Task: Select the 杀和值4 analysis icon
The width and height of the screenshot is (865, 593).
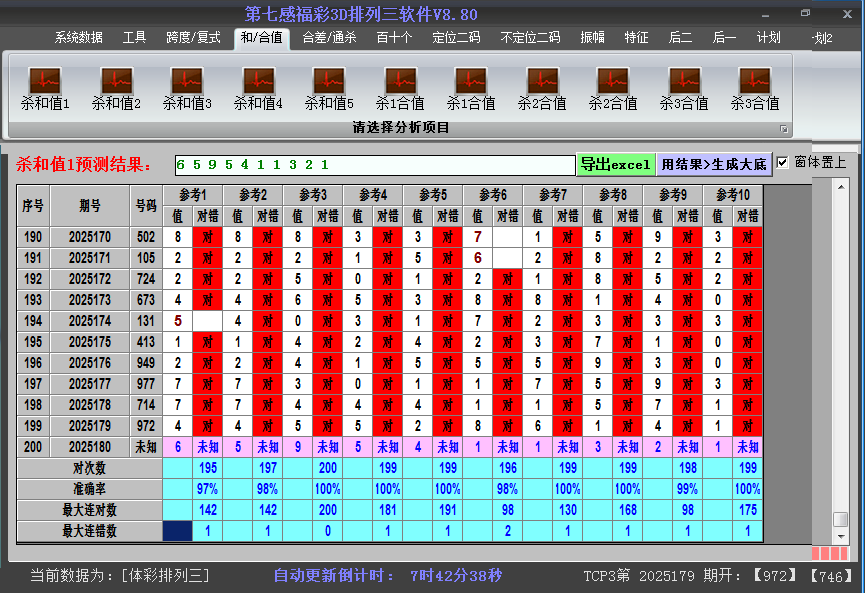Action: [x=258, y=89]
